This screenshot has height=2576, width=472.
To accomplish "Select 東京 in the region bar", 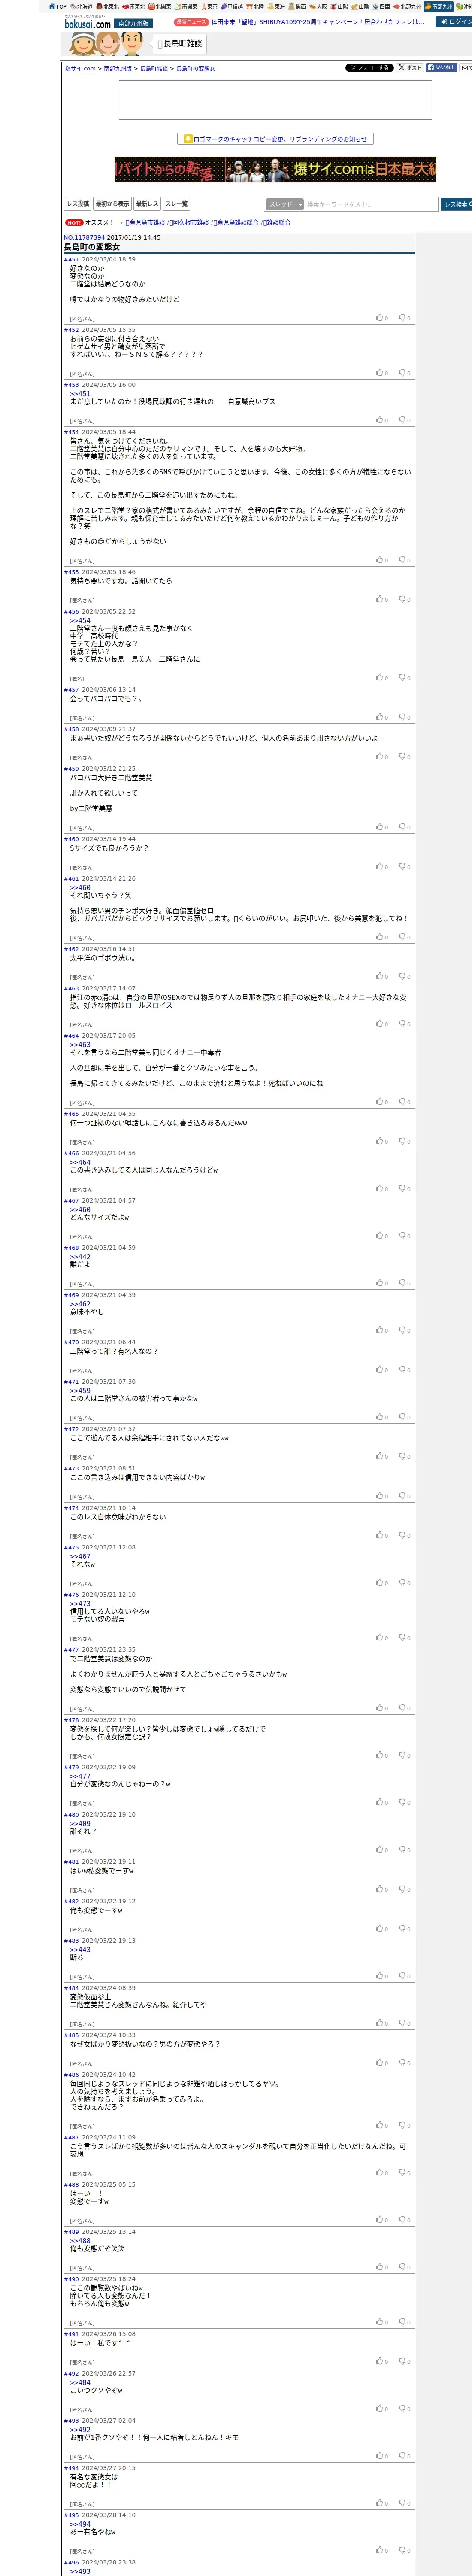I will [x=209, y=6].
